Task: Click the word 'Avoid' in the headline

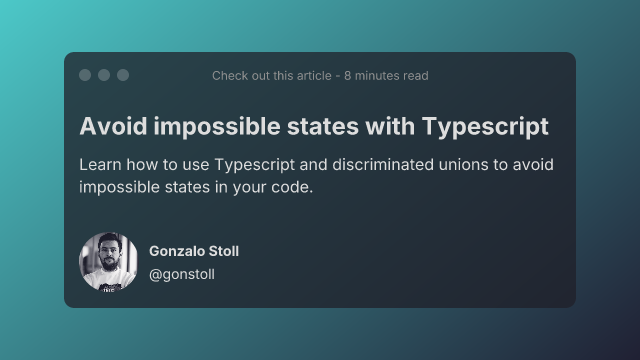Action: 113,126
